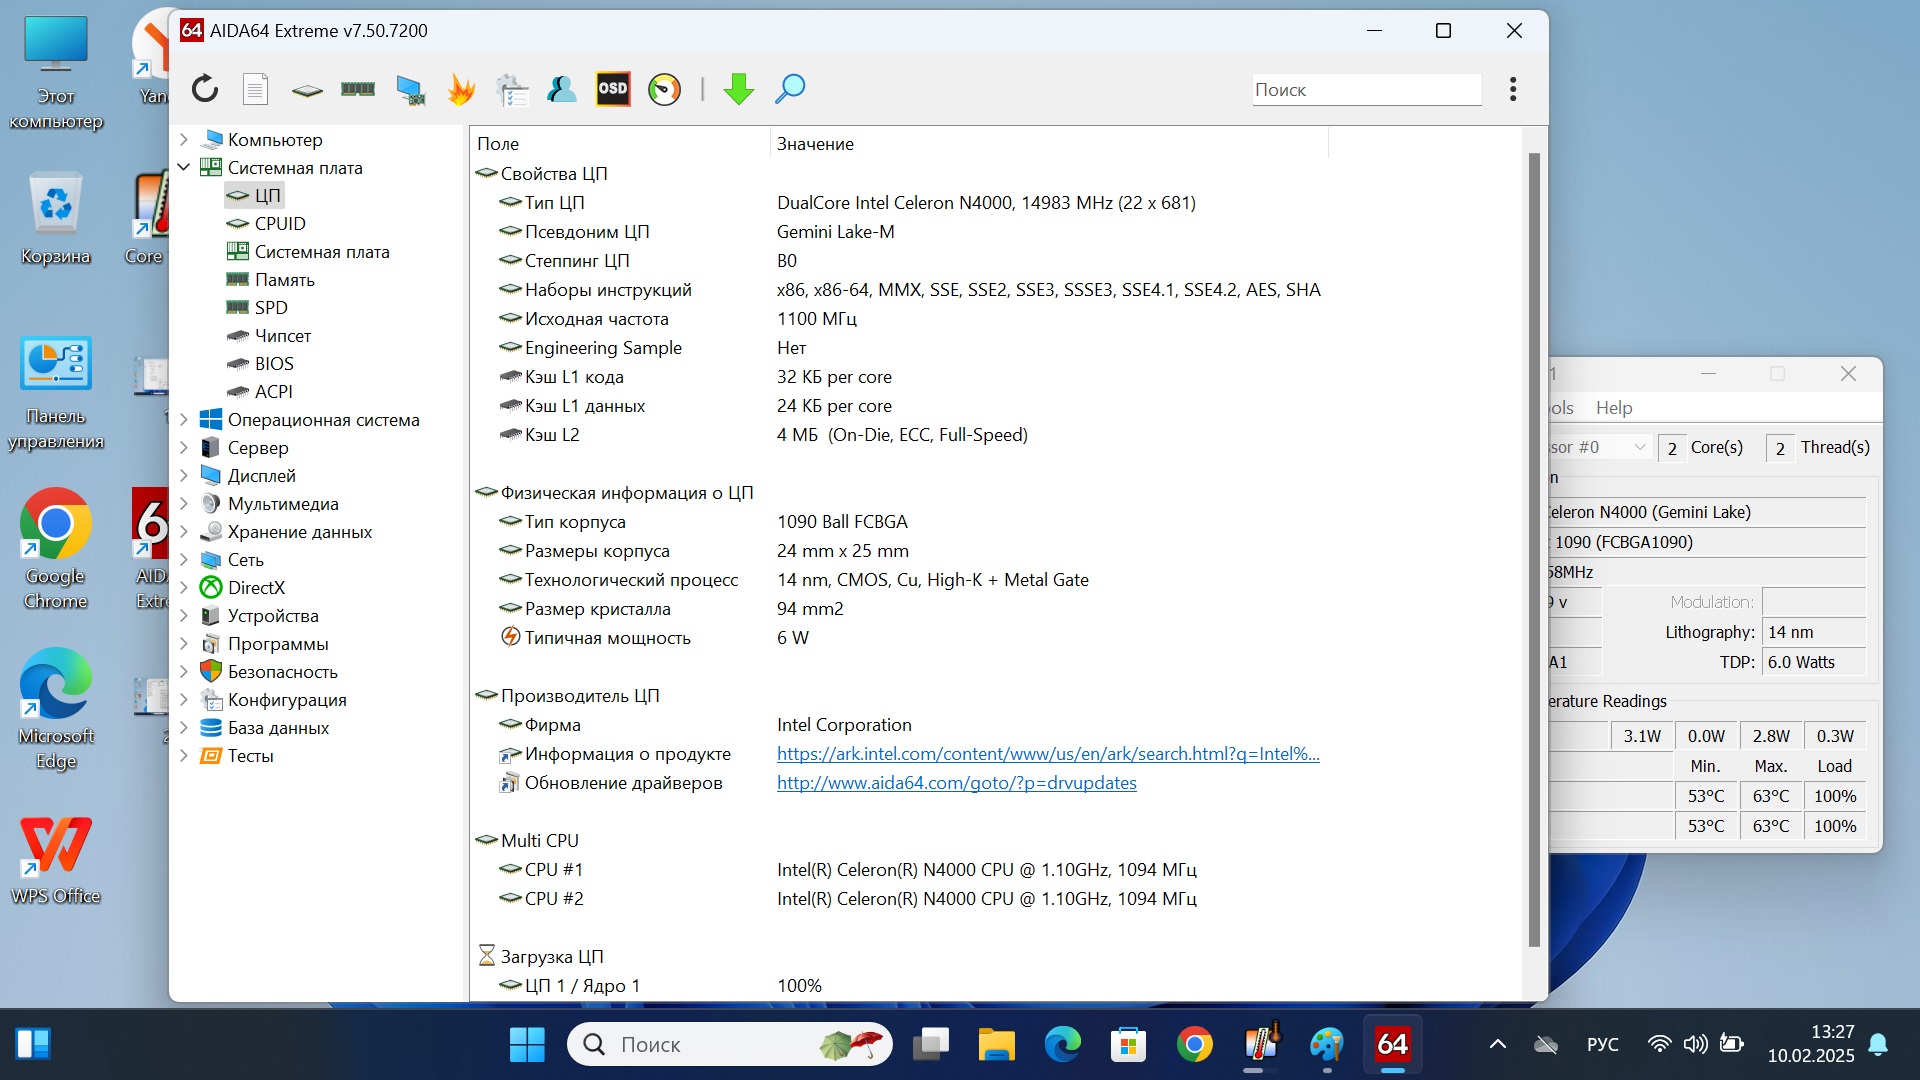1920x1080 pixels.
Task: Open Google Chrome from the taskbar
Action: (1194, 1044)
